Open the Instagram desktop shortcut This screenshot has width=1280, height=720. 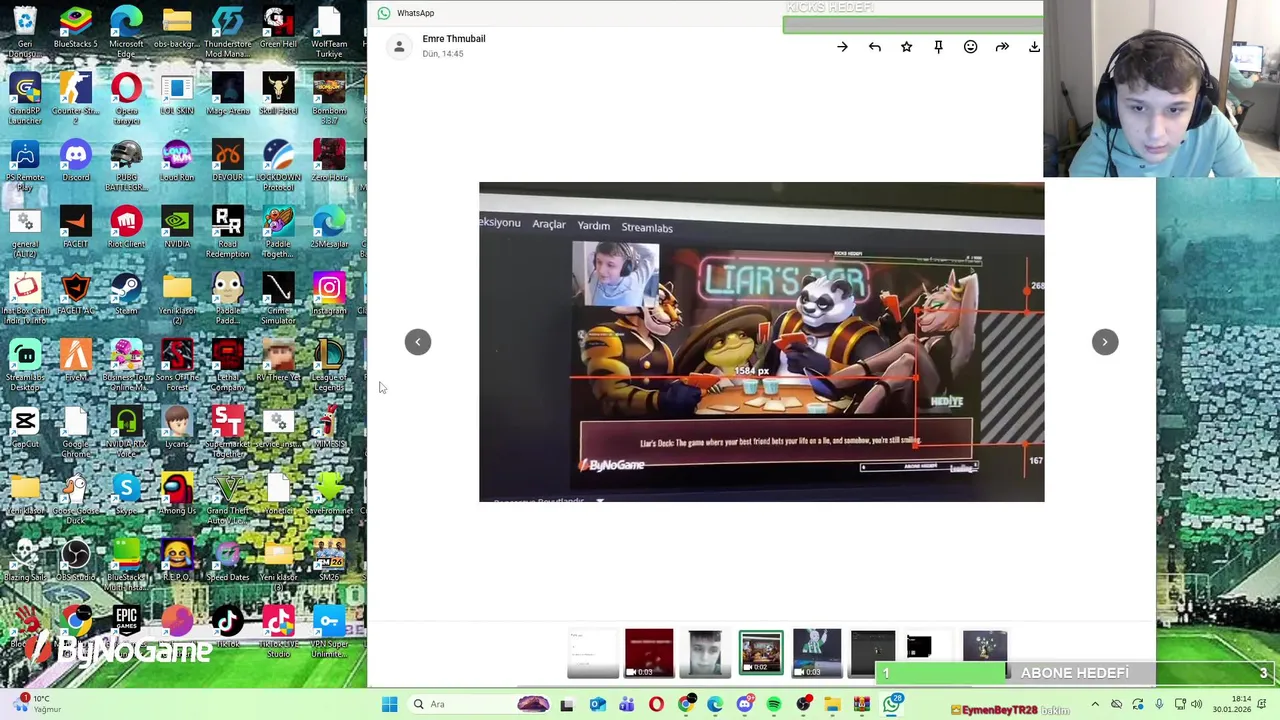(x=329, y=295)
